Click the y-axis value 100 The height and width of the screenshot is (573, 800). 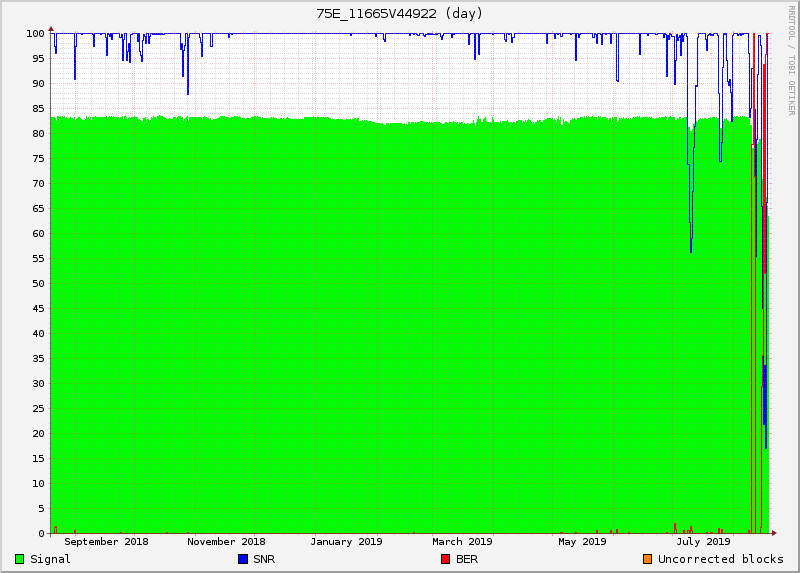[35, 34]
